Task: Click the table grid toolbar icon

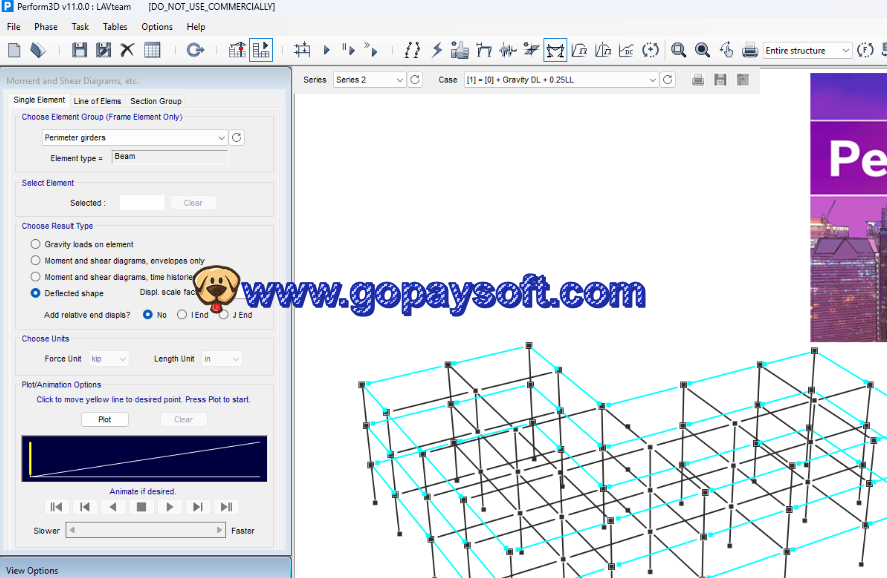Action: 152,50
